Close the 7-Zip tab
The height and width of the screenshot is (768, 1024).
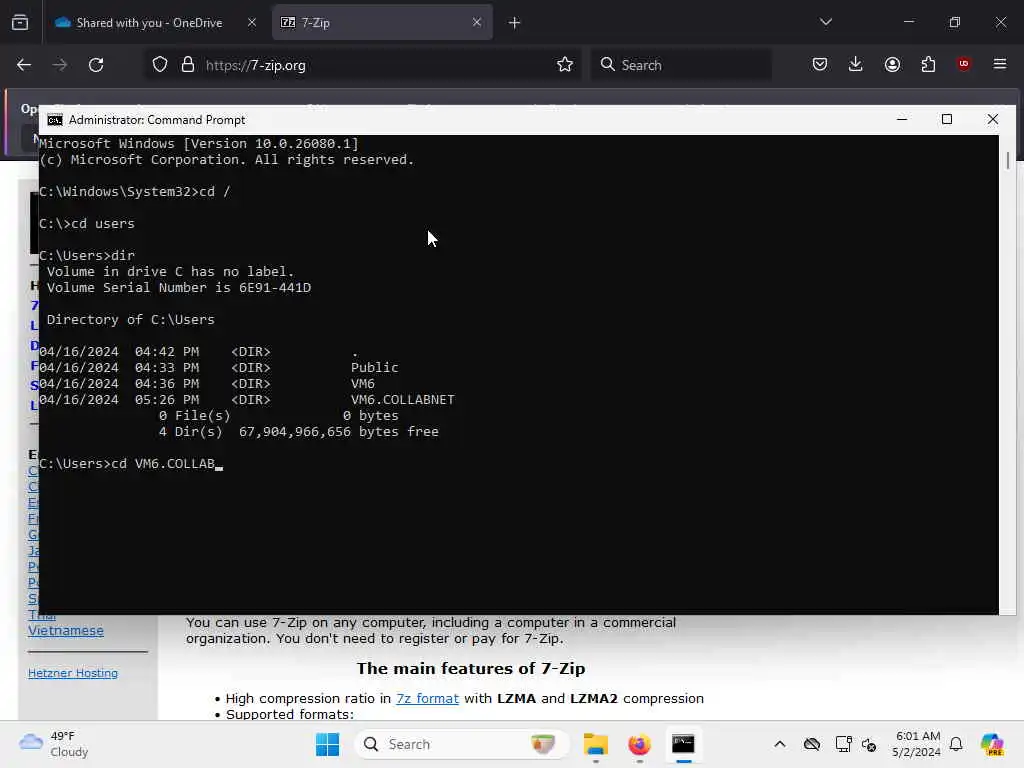pos(477,22)
